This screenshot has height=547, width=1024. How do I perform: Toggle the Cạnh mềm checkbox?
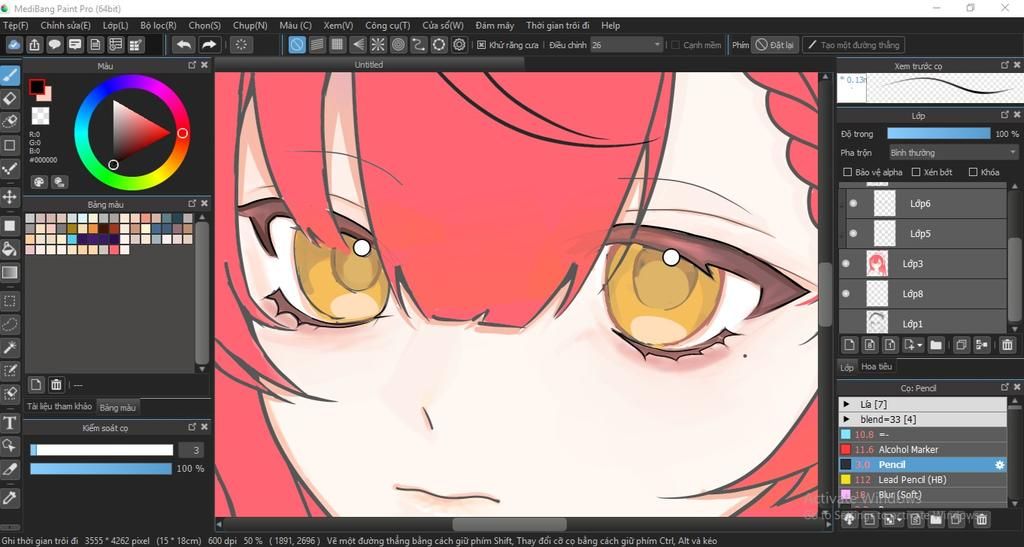[675, 45]
